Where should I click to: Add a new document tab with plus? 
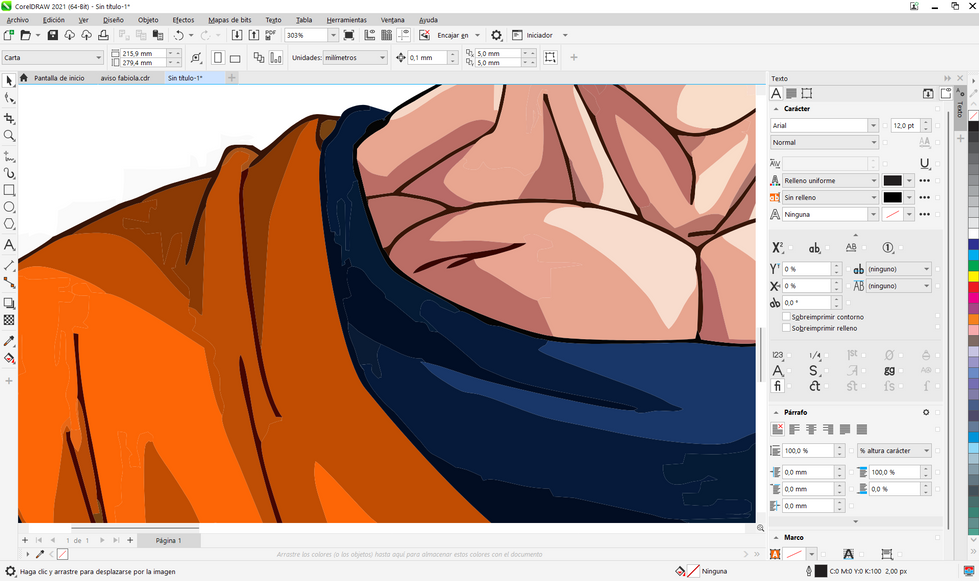[231, 78]
